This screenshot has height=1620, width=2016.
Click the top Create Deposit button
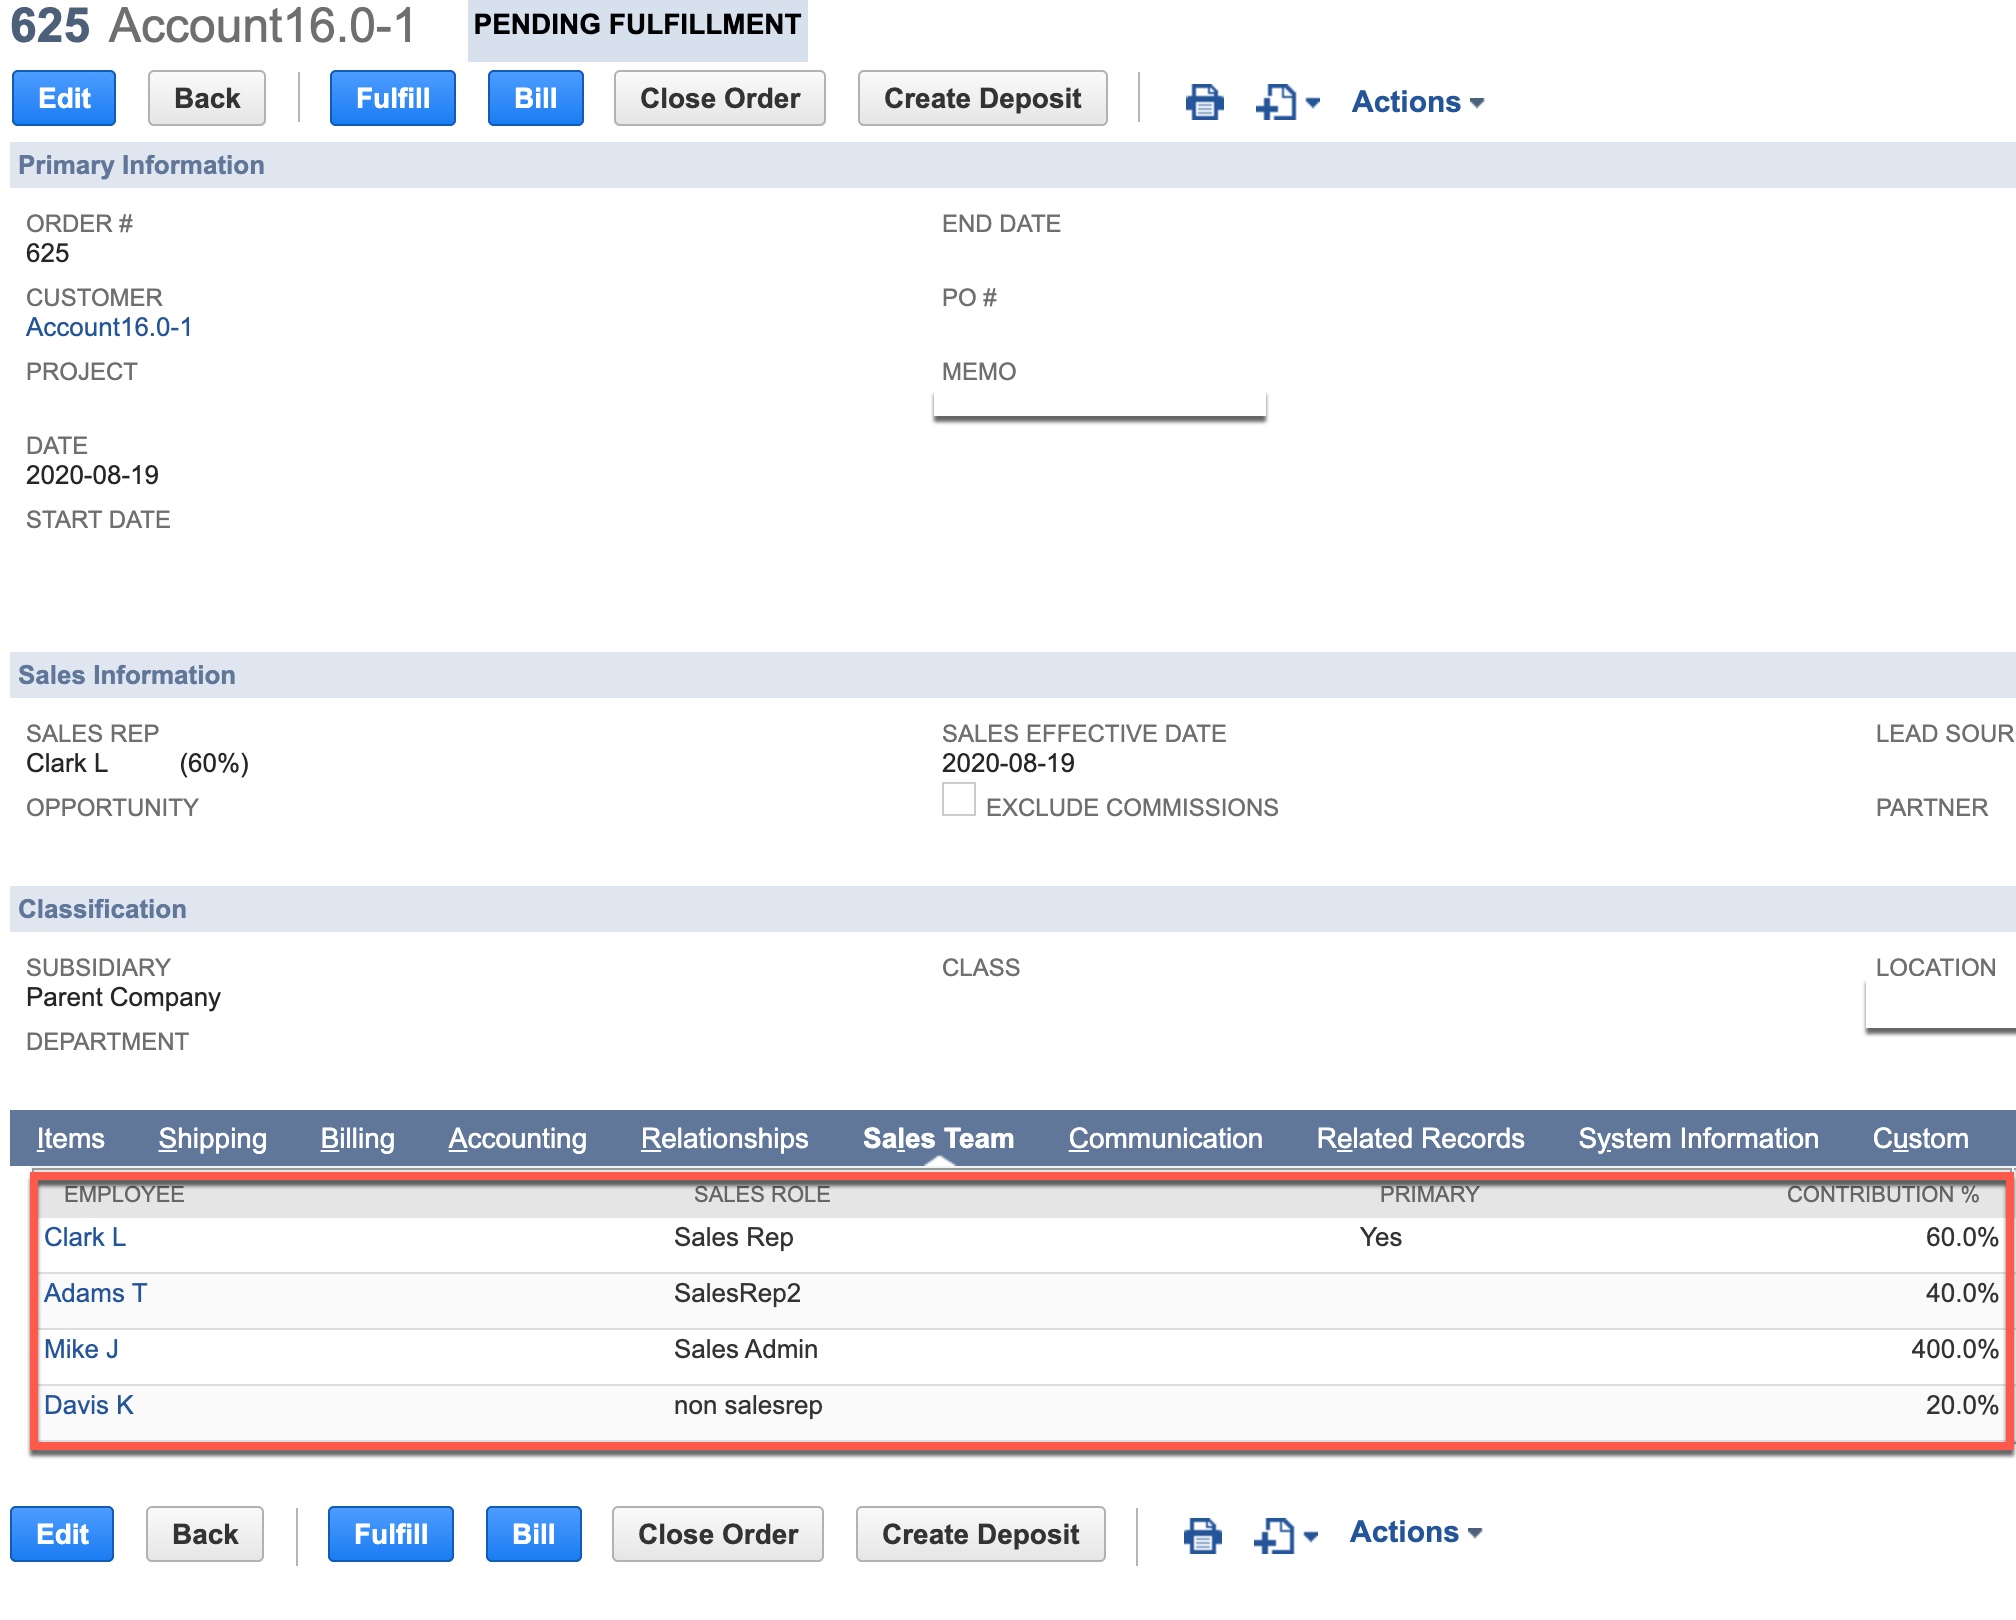983,98
